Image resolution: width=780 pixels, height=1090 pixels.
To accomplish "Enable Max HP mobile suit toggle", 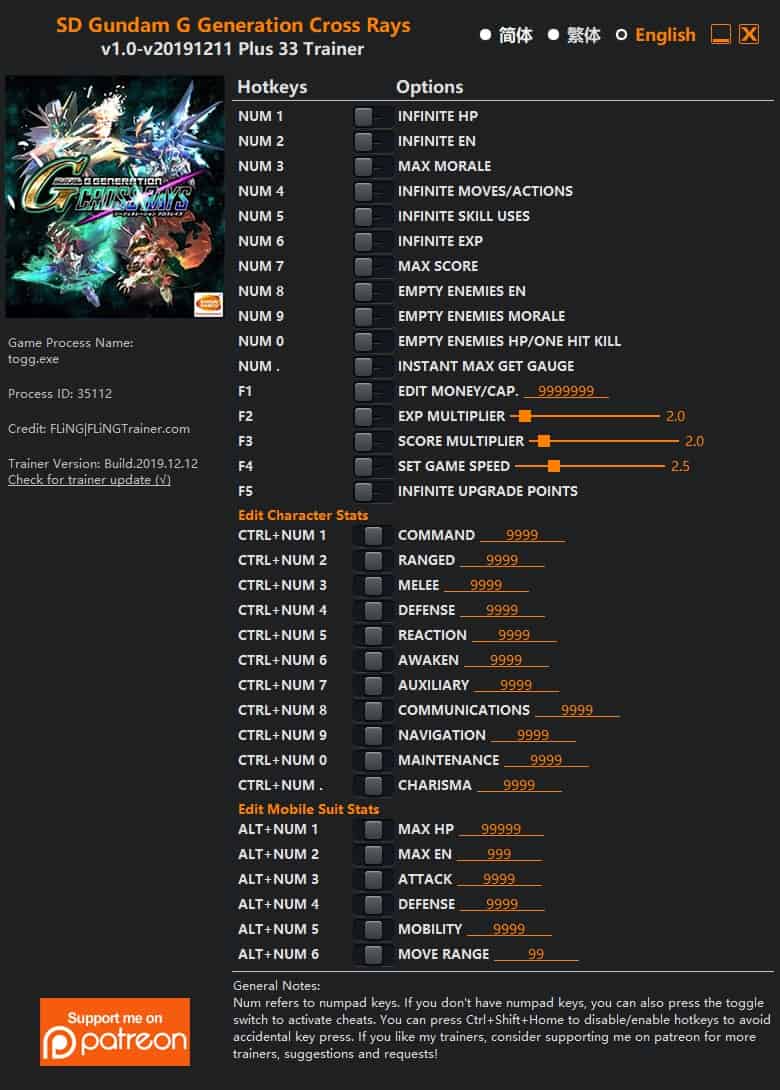I will (373, 829).
